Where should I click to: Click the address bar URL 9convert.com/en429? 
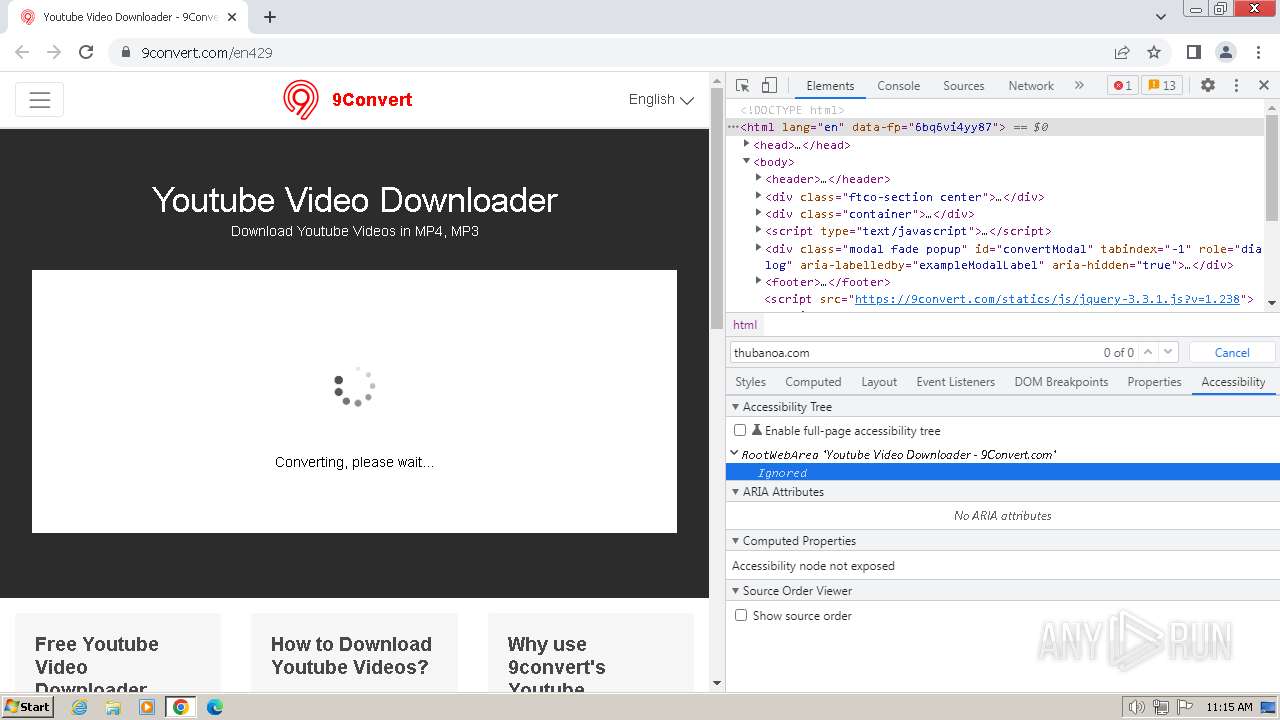[x=207, y=52]
